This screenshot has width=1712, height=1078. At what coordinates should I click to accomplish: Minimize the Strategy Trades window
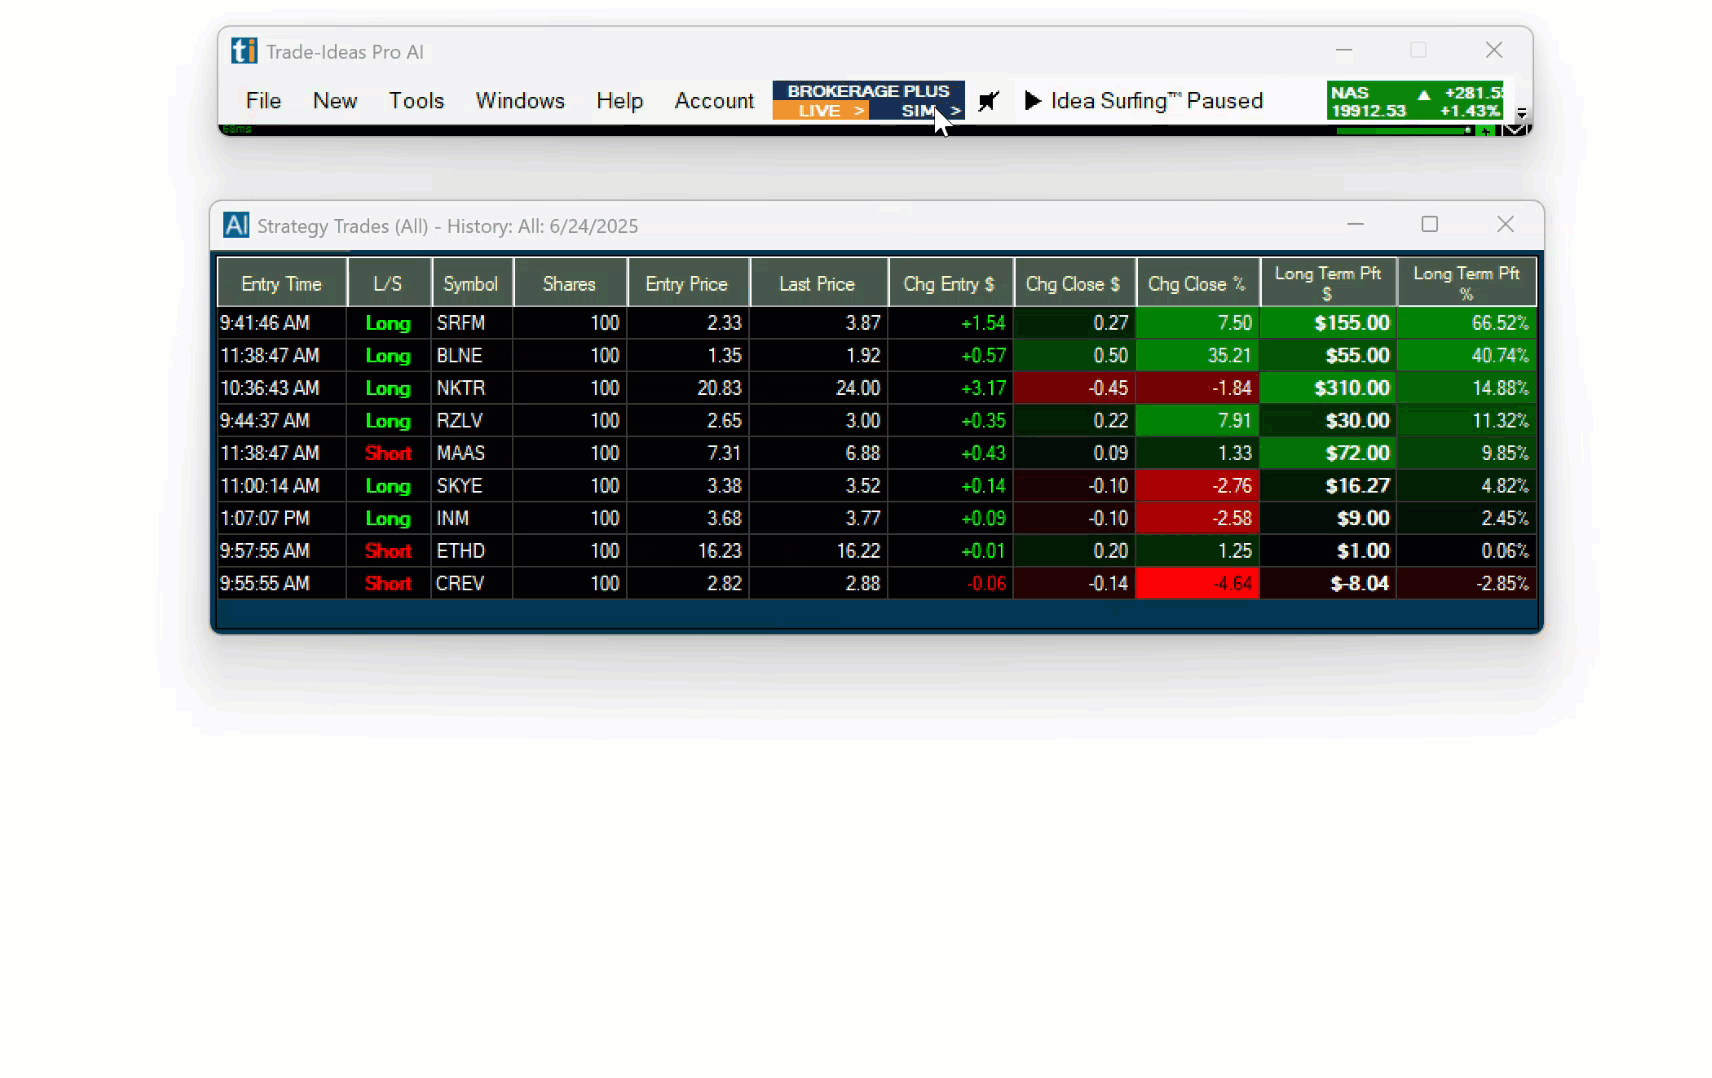(1355, 224)
